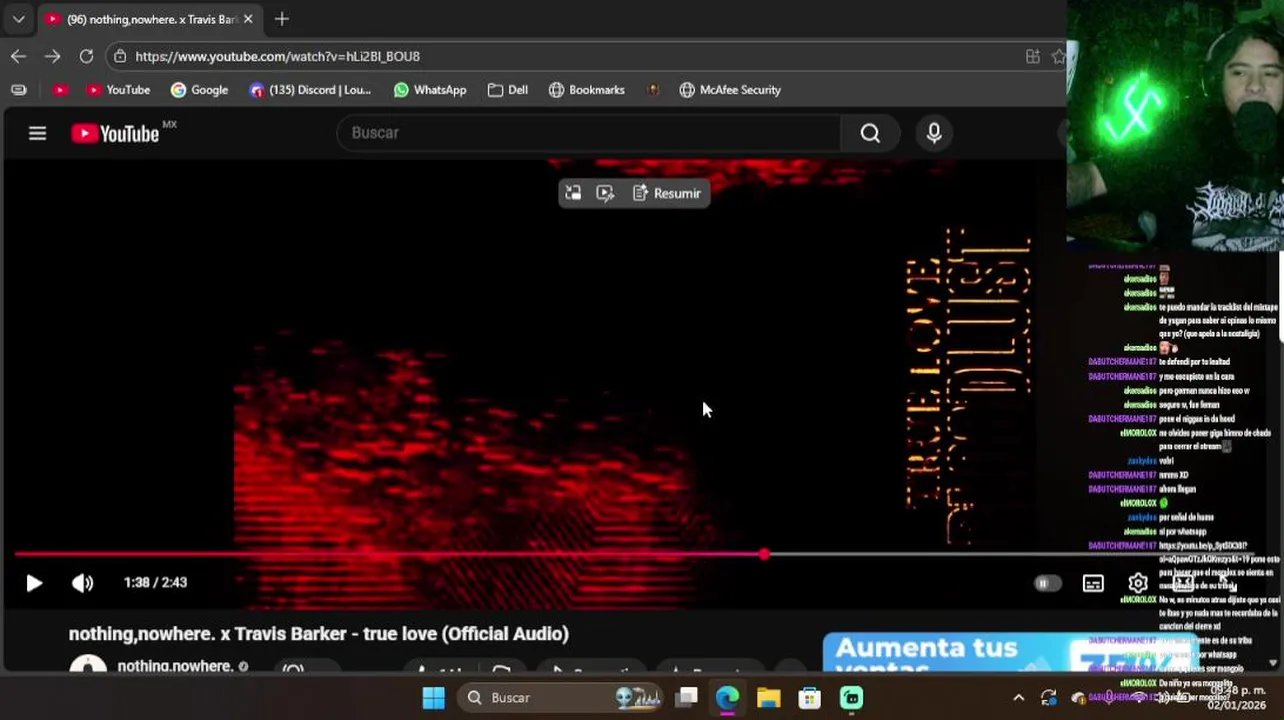Select the nothing,nowhere. x Travis Barker tab
Image resolution: width=1284 pixels, height=720 pixels.
[150, 19]
